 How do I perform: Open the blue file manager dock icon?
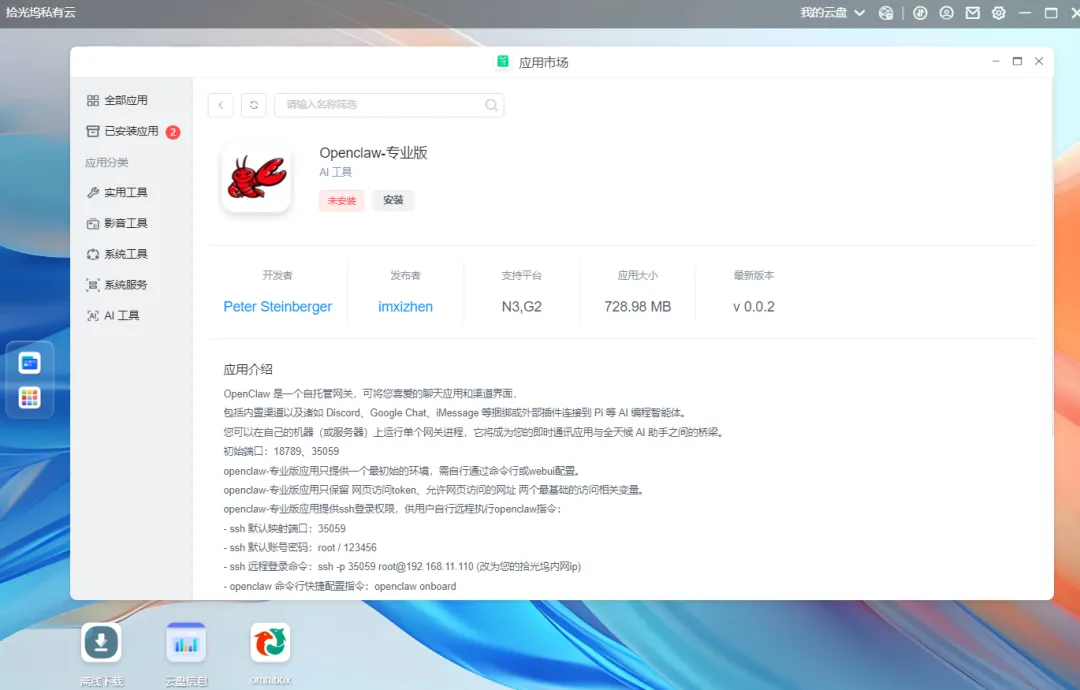pos(30,363)
